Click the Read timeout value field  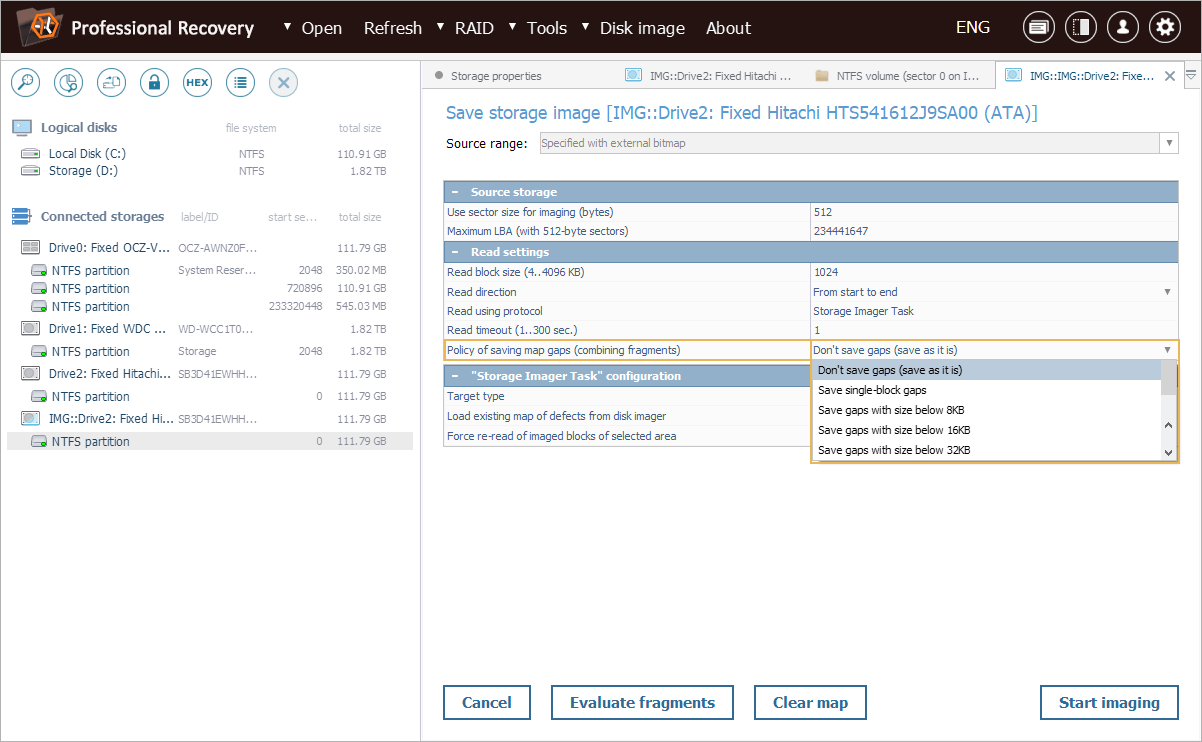[994, 330]
